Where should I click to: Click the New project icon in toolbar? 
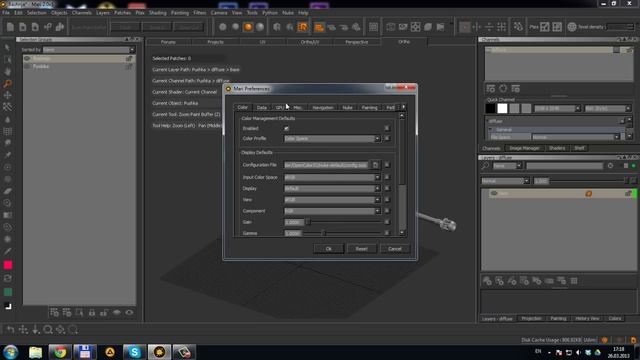pyautogui.click(x=10, y=27)
